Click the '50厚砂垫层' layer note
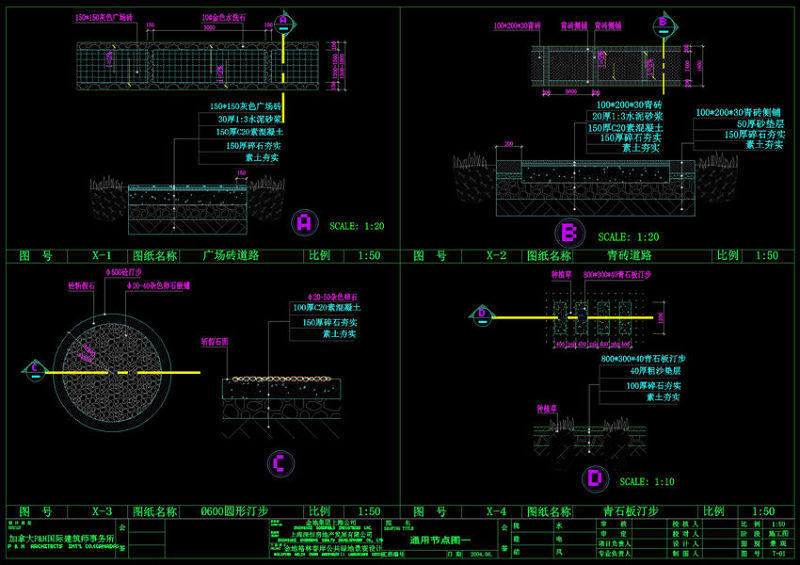The width and height of the screenshot is (800, 565). [x=760, y=124]
